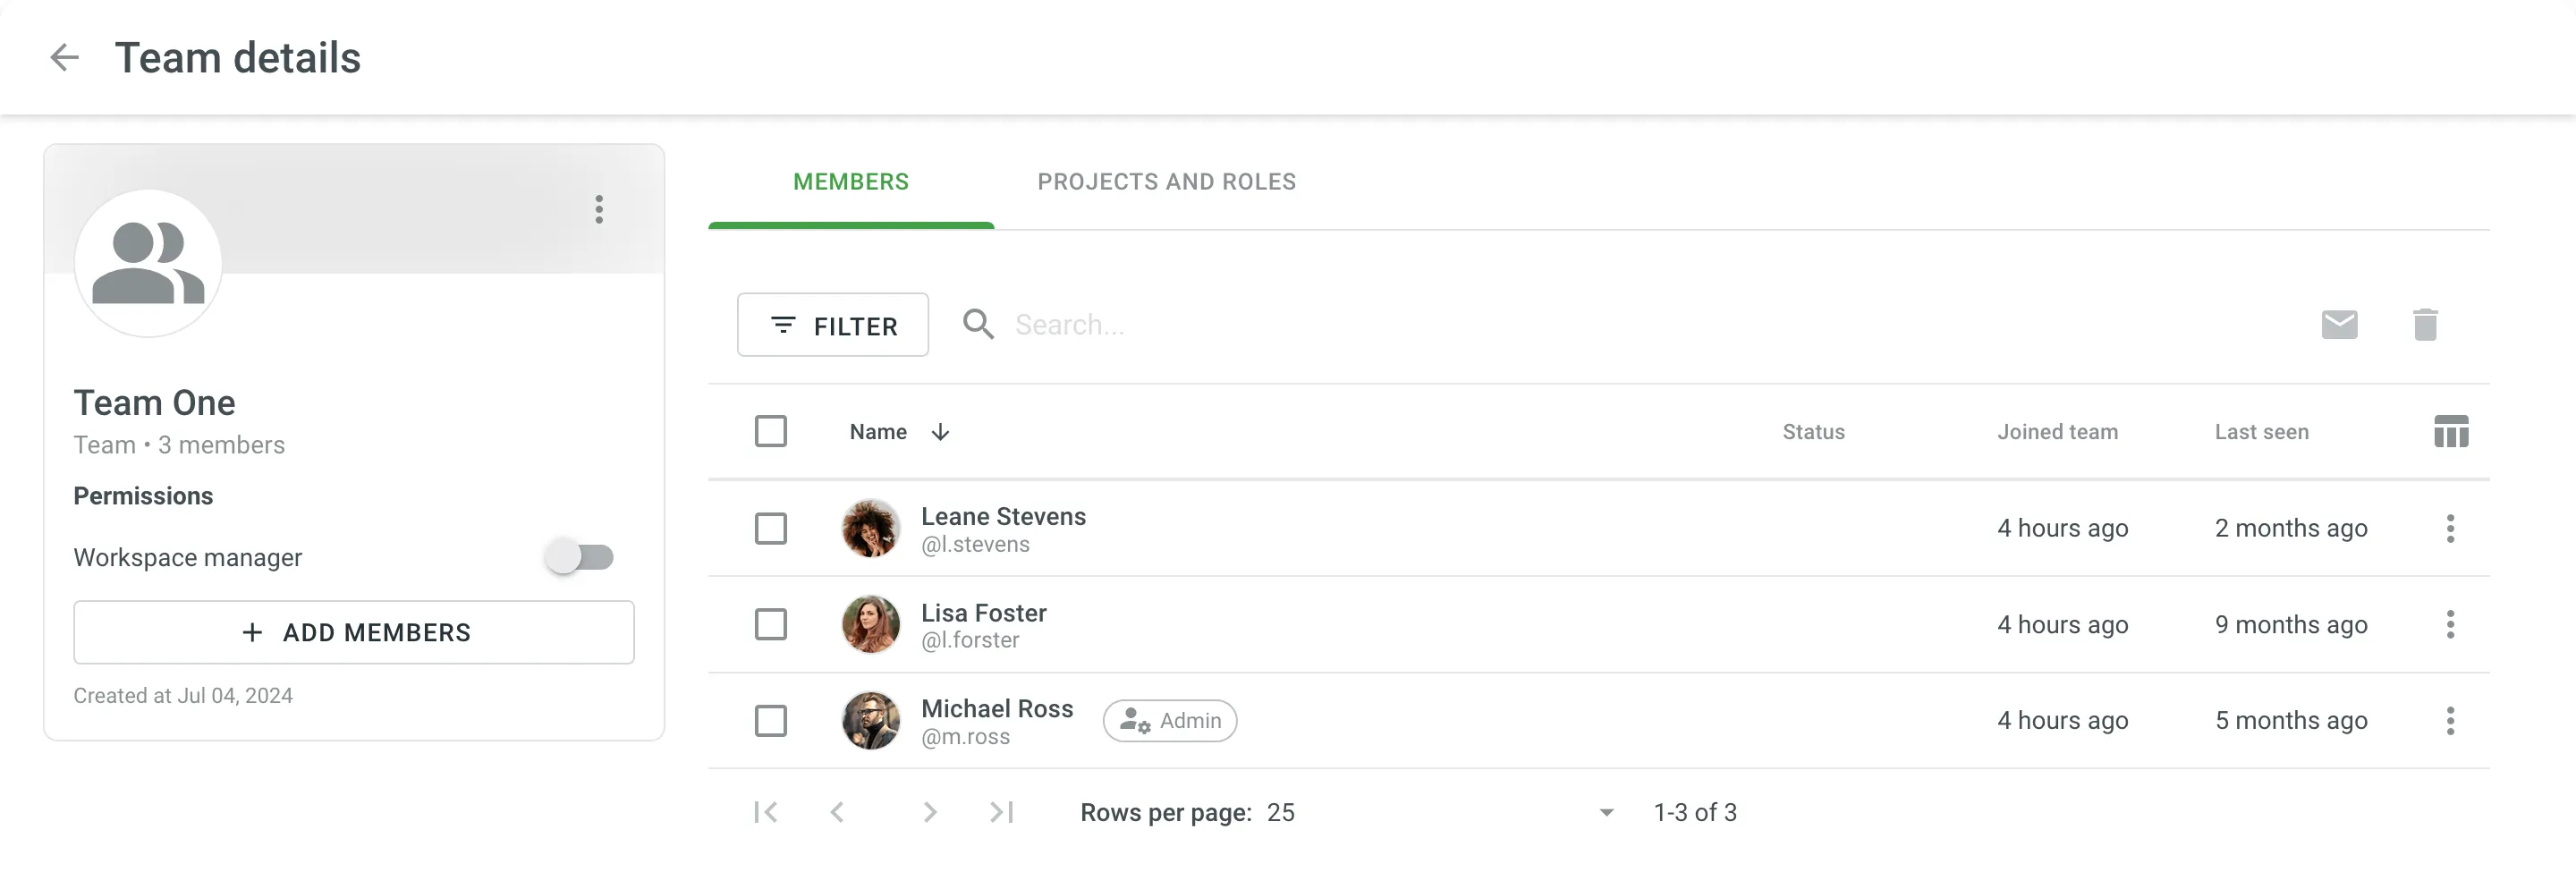2576x889 pixels.
Task: Switch to the Projects and Roles tab
Action: pyautogui.click(x=1166, y=182)
